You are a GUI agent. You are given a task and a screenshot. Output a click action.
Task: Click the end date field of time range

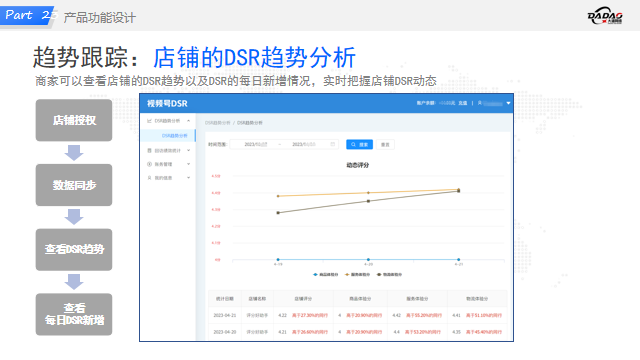point(304,144)
